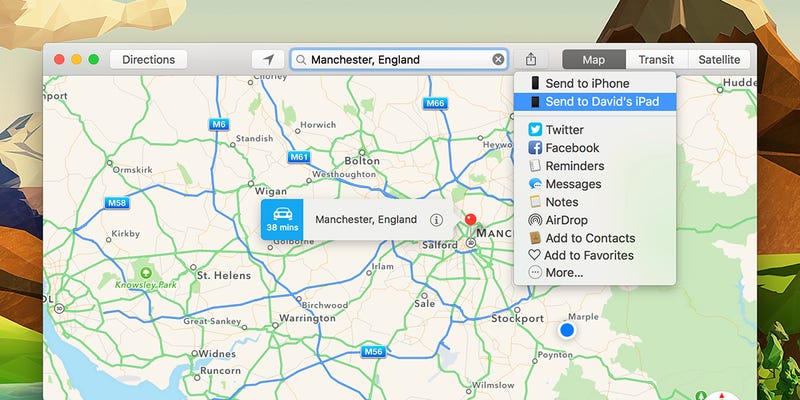Click the Westhoughton town label
The width and height of the screenshot is (800, 400).
344,174
